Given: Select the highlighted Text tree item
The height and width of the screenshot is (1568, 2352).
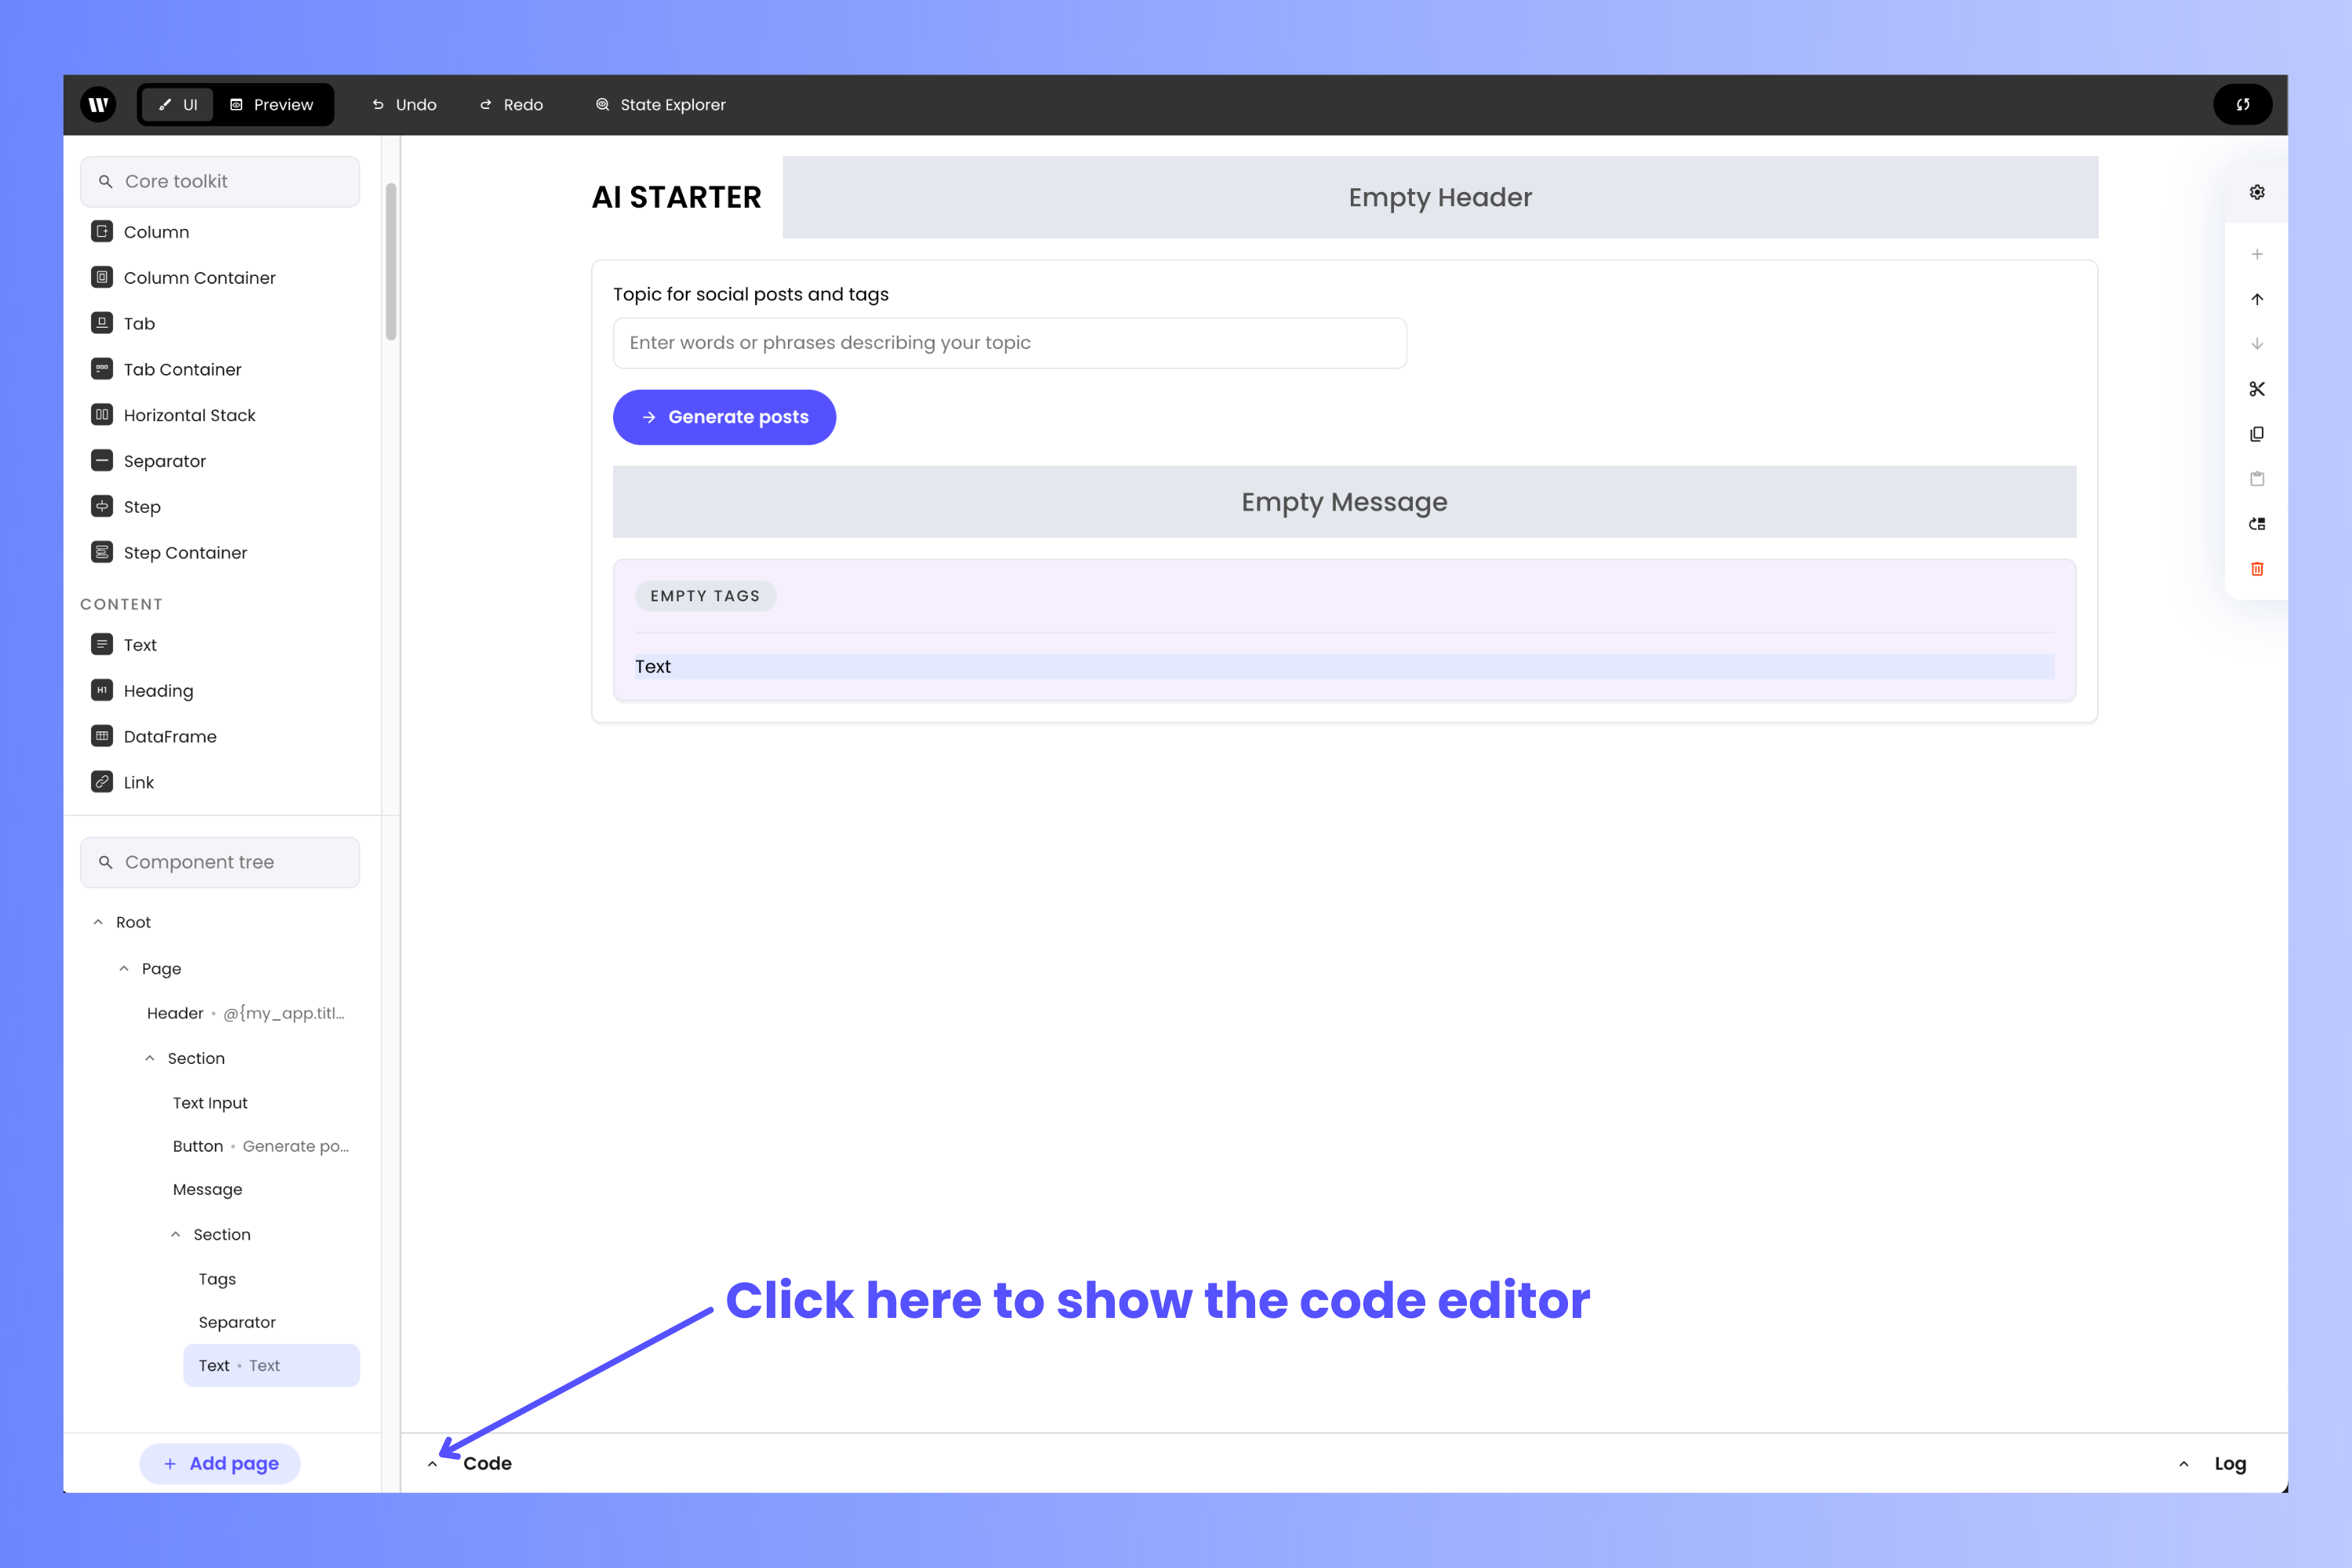Looking at the screenshot, I should (x=271, y=1365).
